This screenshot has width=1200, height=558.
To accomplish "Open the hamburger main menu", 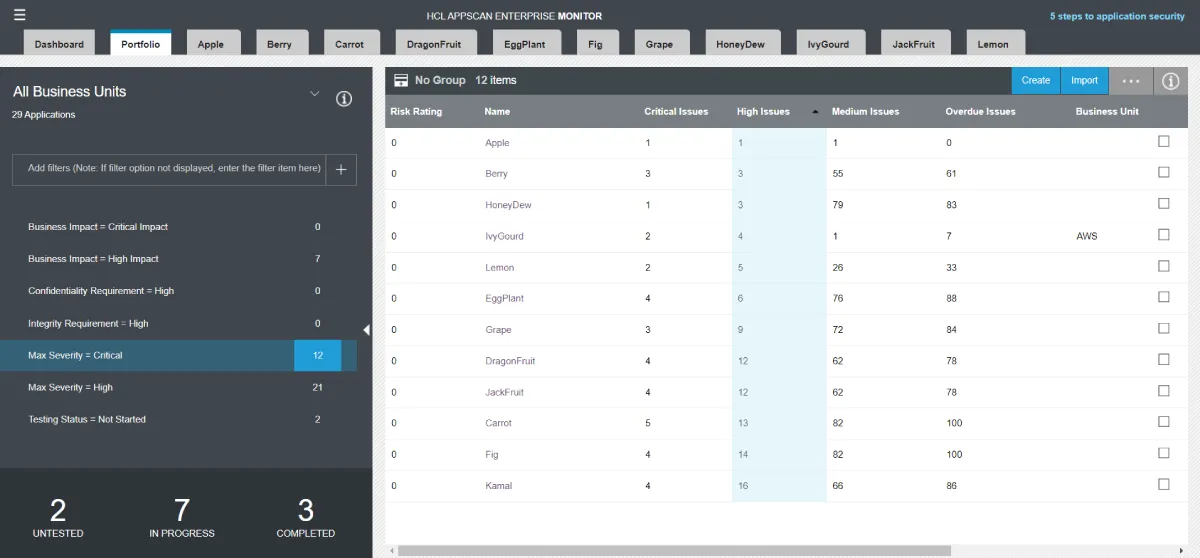I will 20,15.
